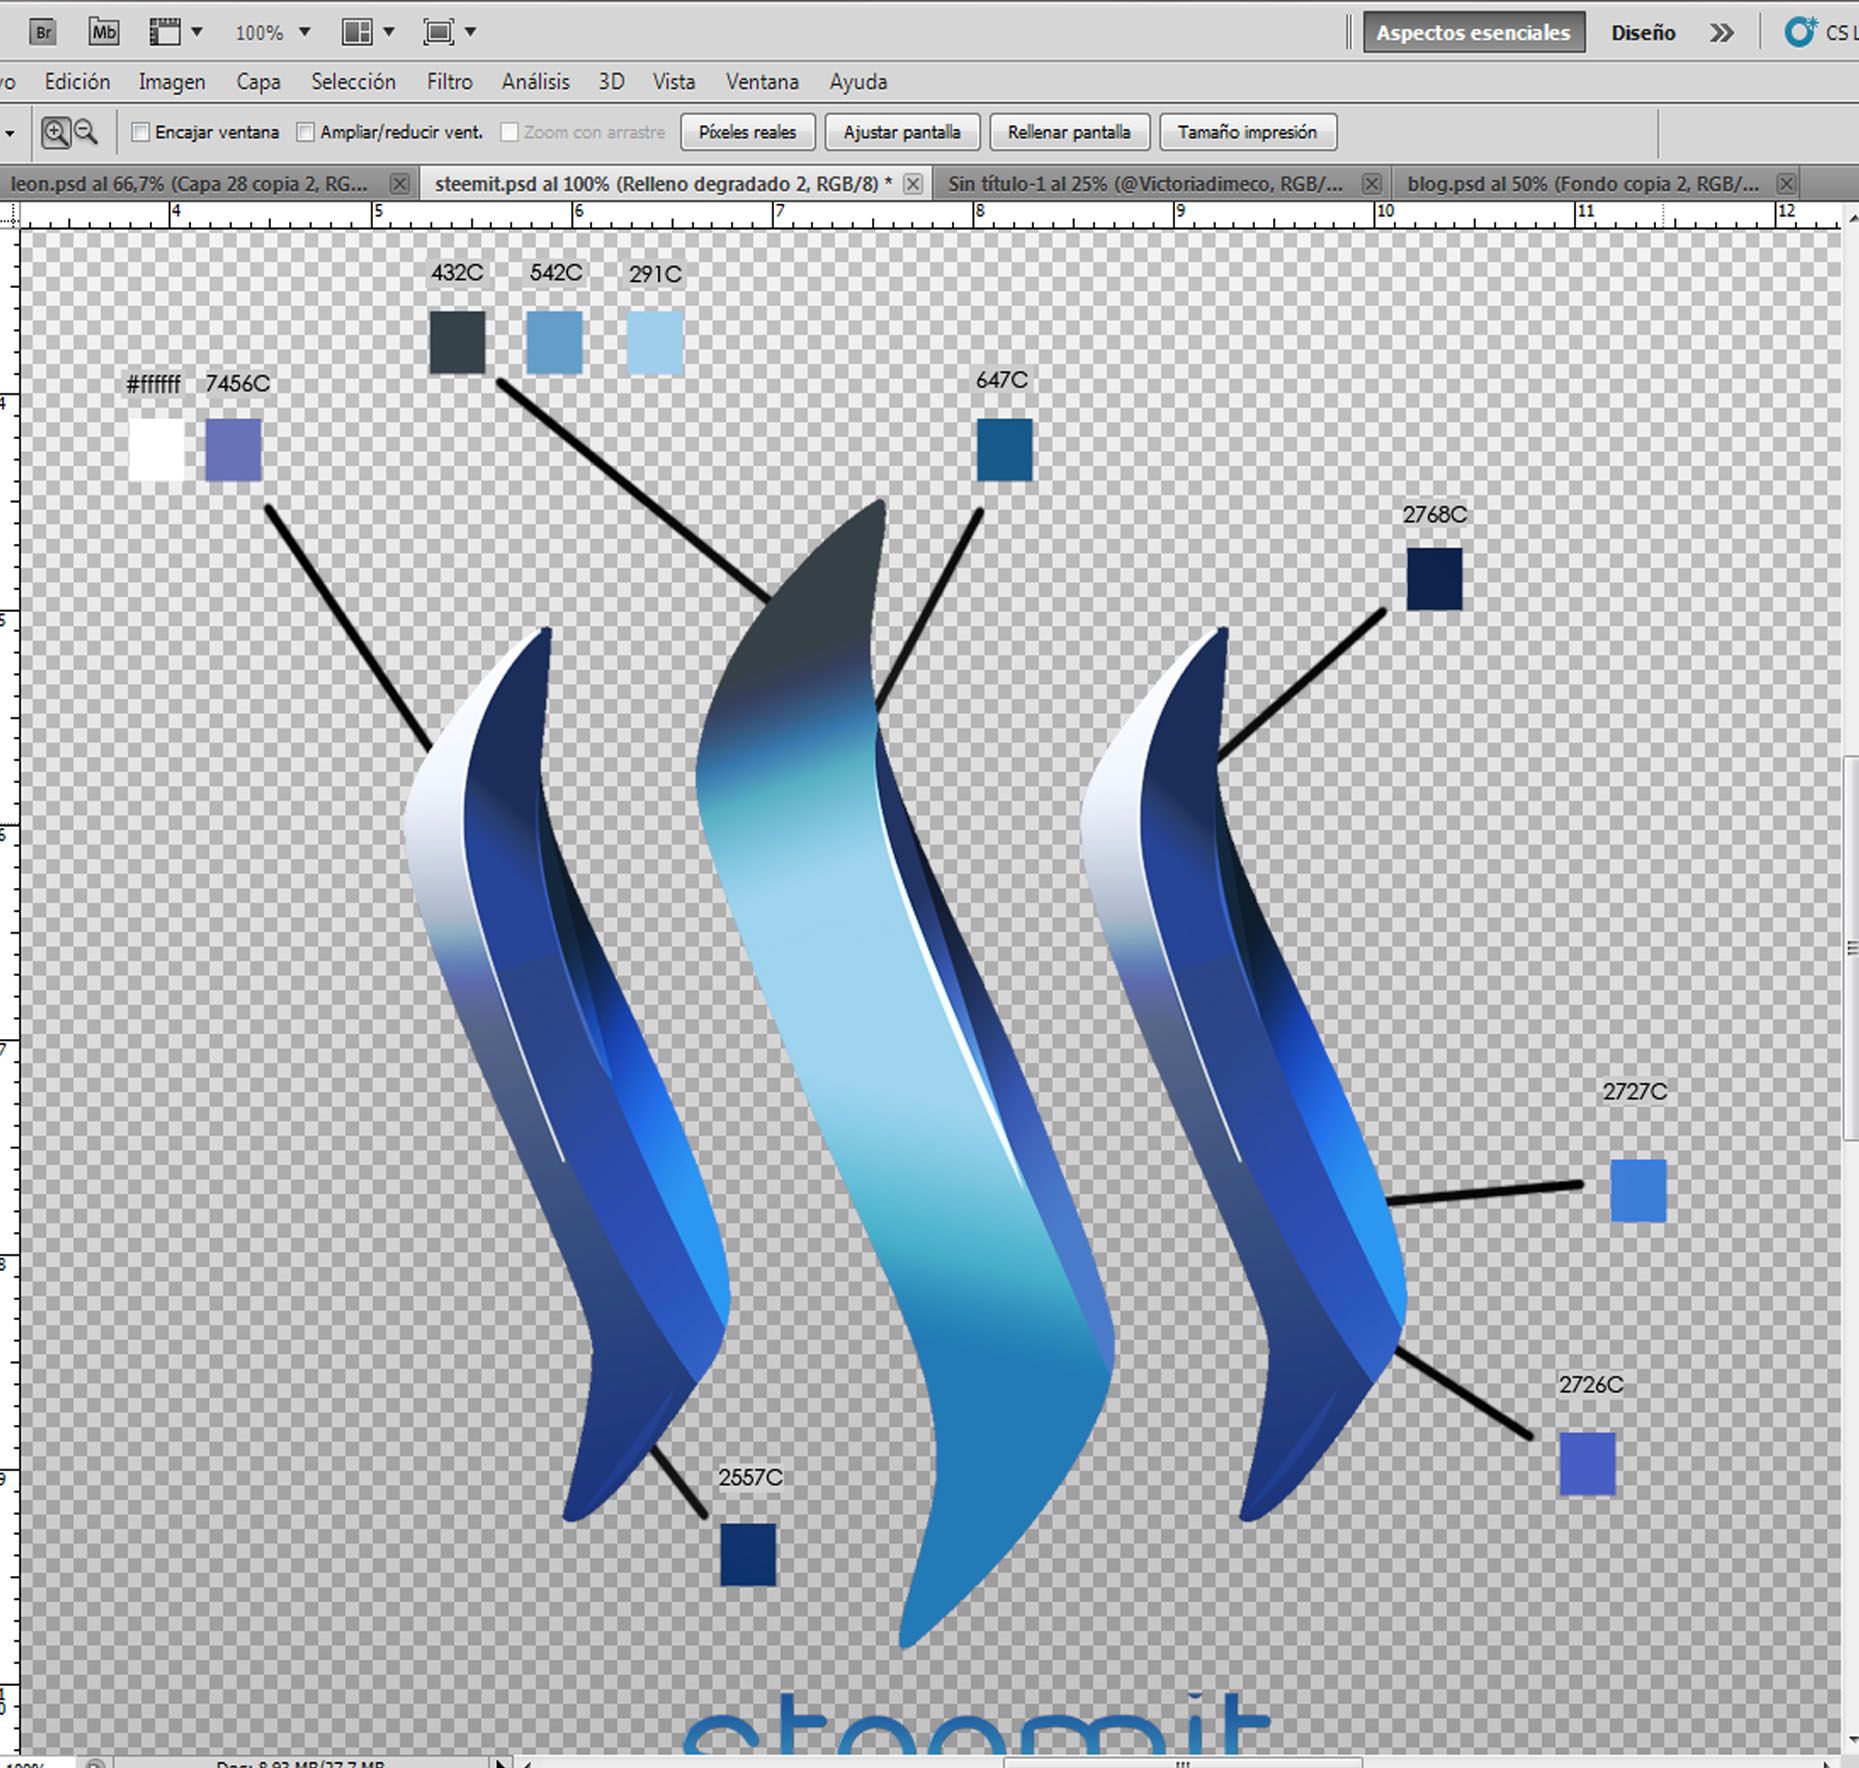This screenshot has width=1859, height=1768.
Task: Open the Edición menu
Action: [x=77, y=82]
